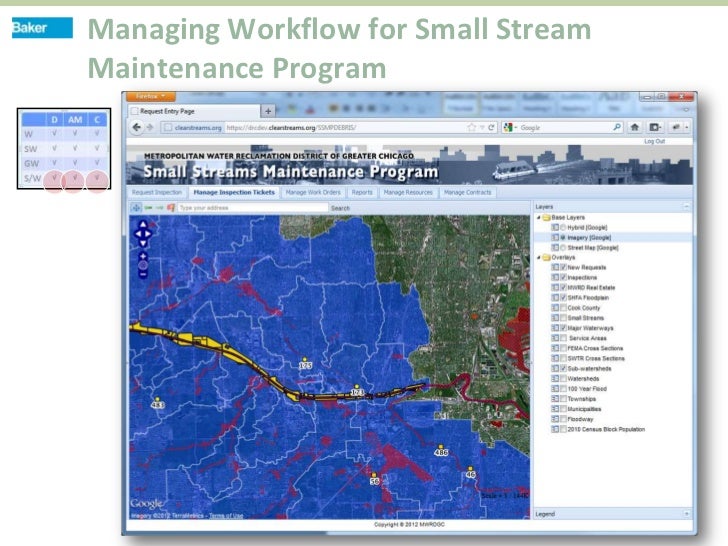Open the bookmarks toolbar button

[x=655, y=127]
